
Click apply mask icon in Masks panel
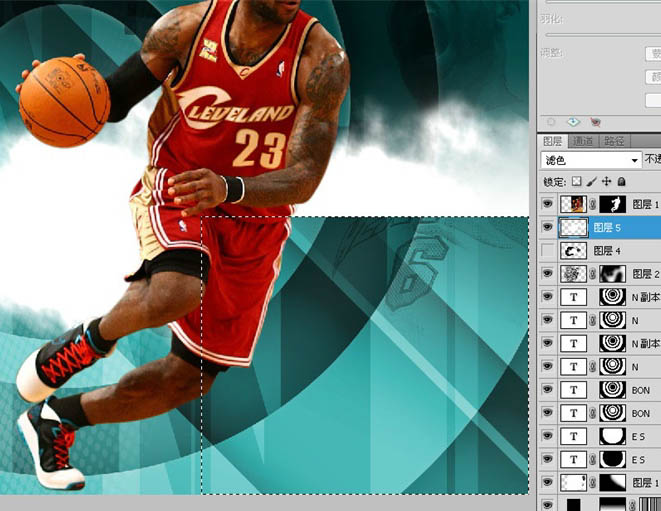[x=573, y=122]
